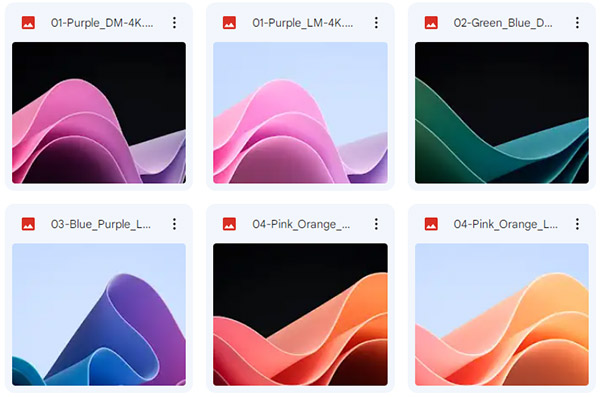Open more options menu for 02-Green_Blue_D

pos(577,23)
